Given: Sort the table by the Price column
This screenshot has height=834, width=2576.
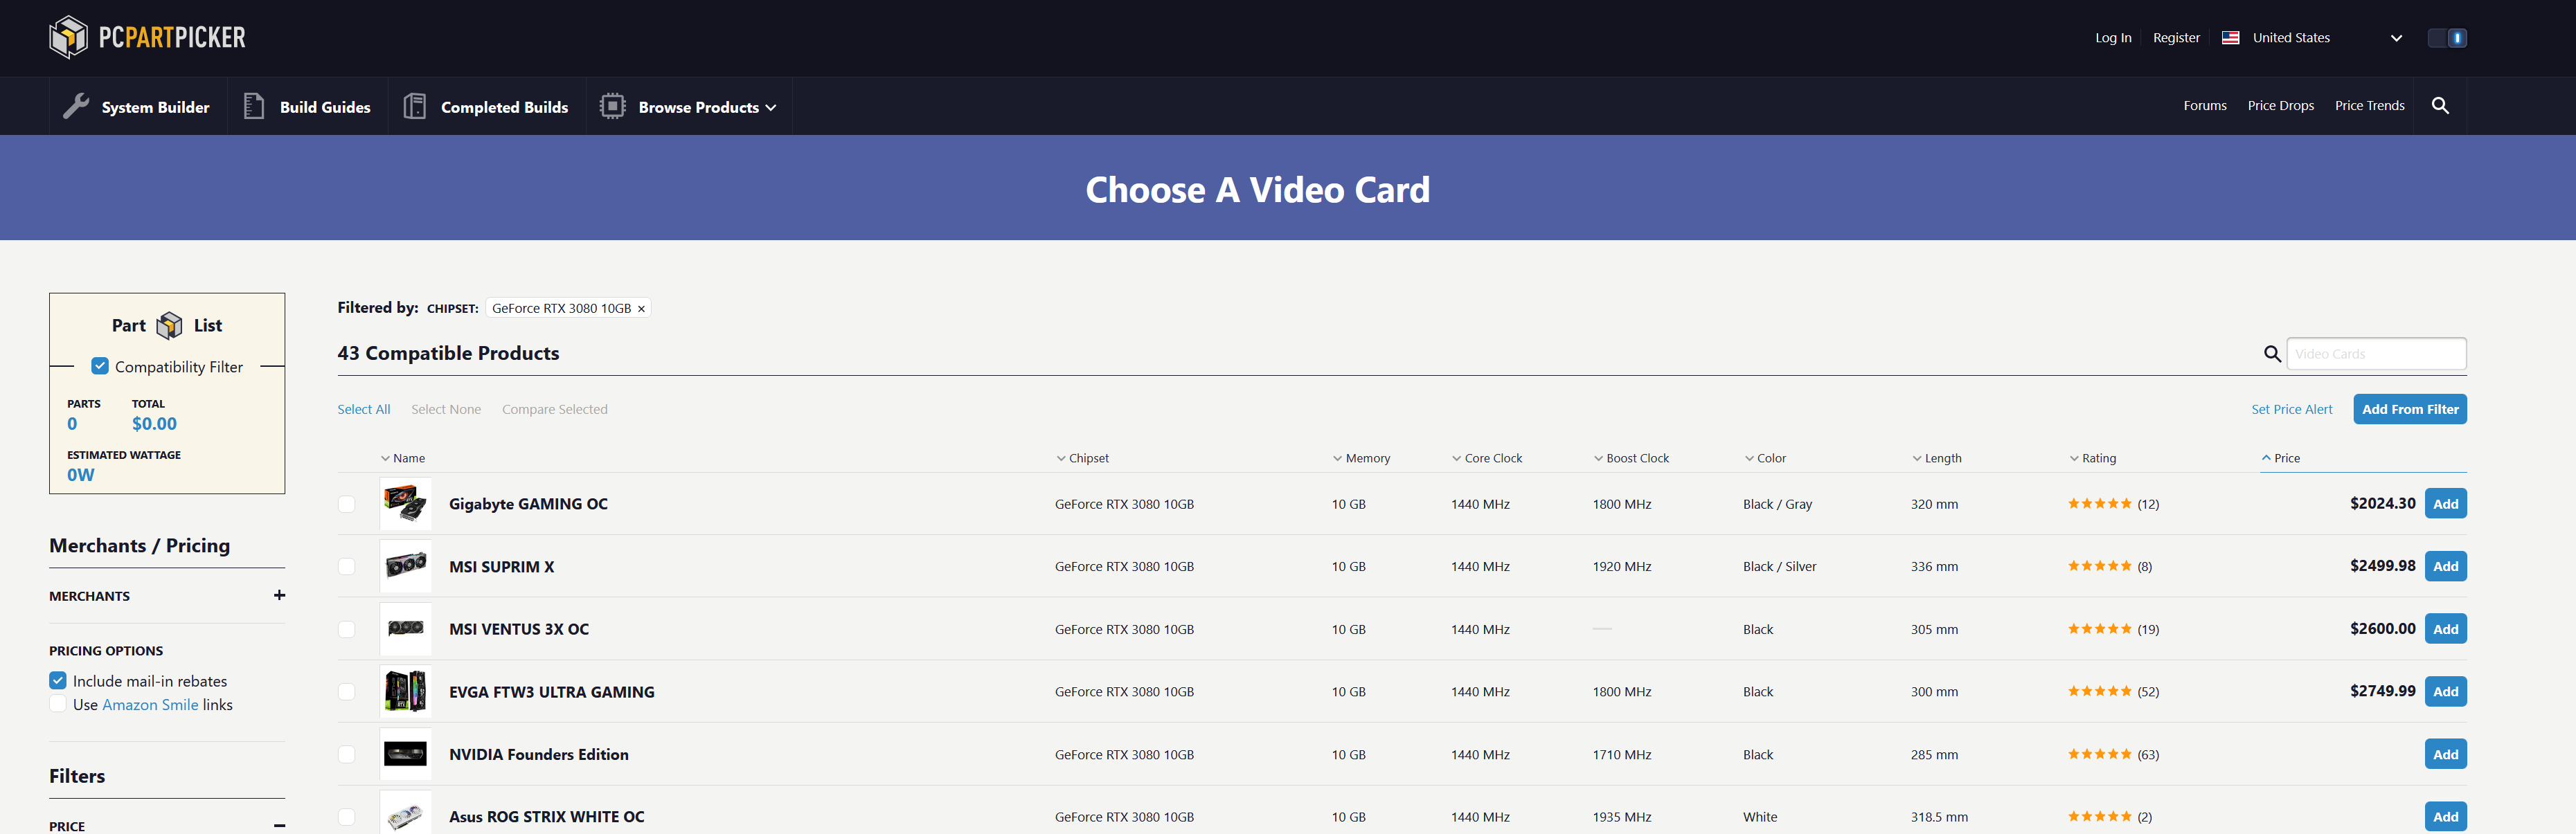Looking at the screenshot, I should (x=2286, y=458).
